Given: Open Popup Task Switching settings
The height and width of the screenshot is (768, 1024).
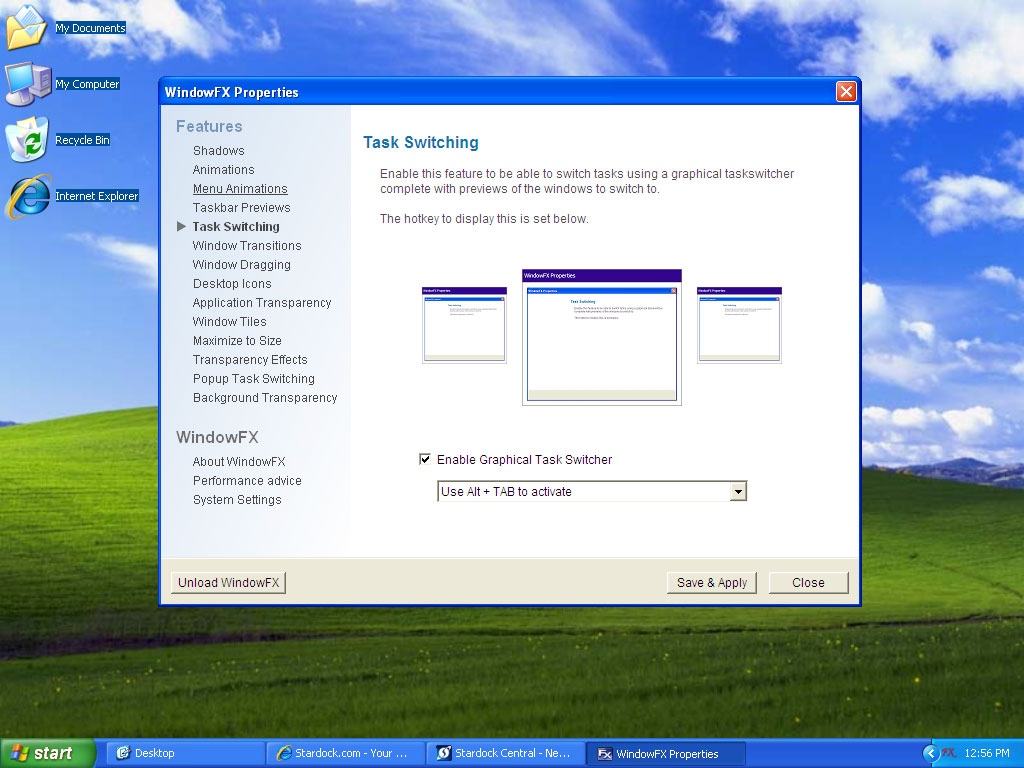Looking at the screenshot, I should click(253, 379).
